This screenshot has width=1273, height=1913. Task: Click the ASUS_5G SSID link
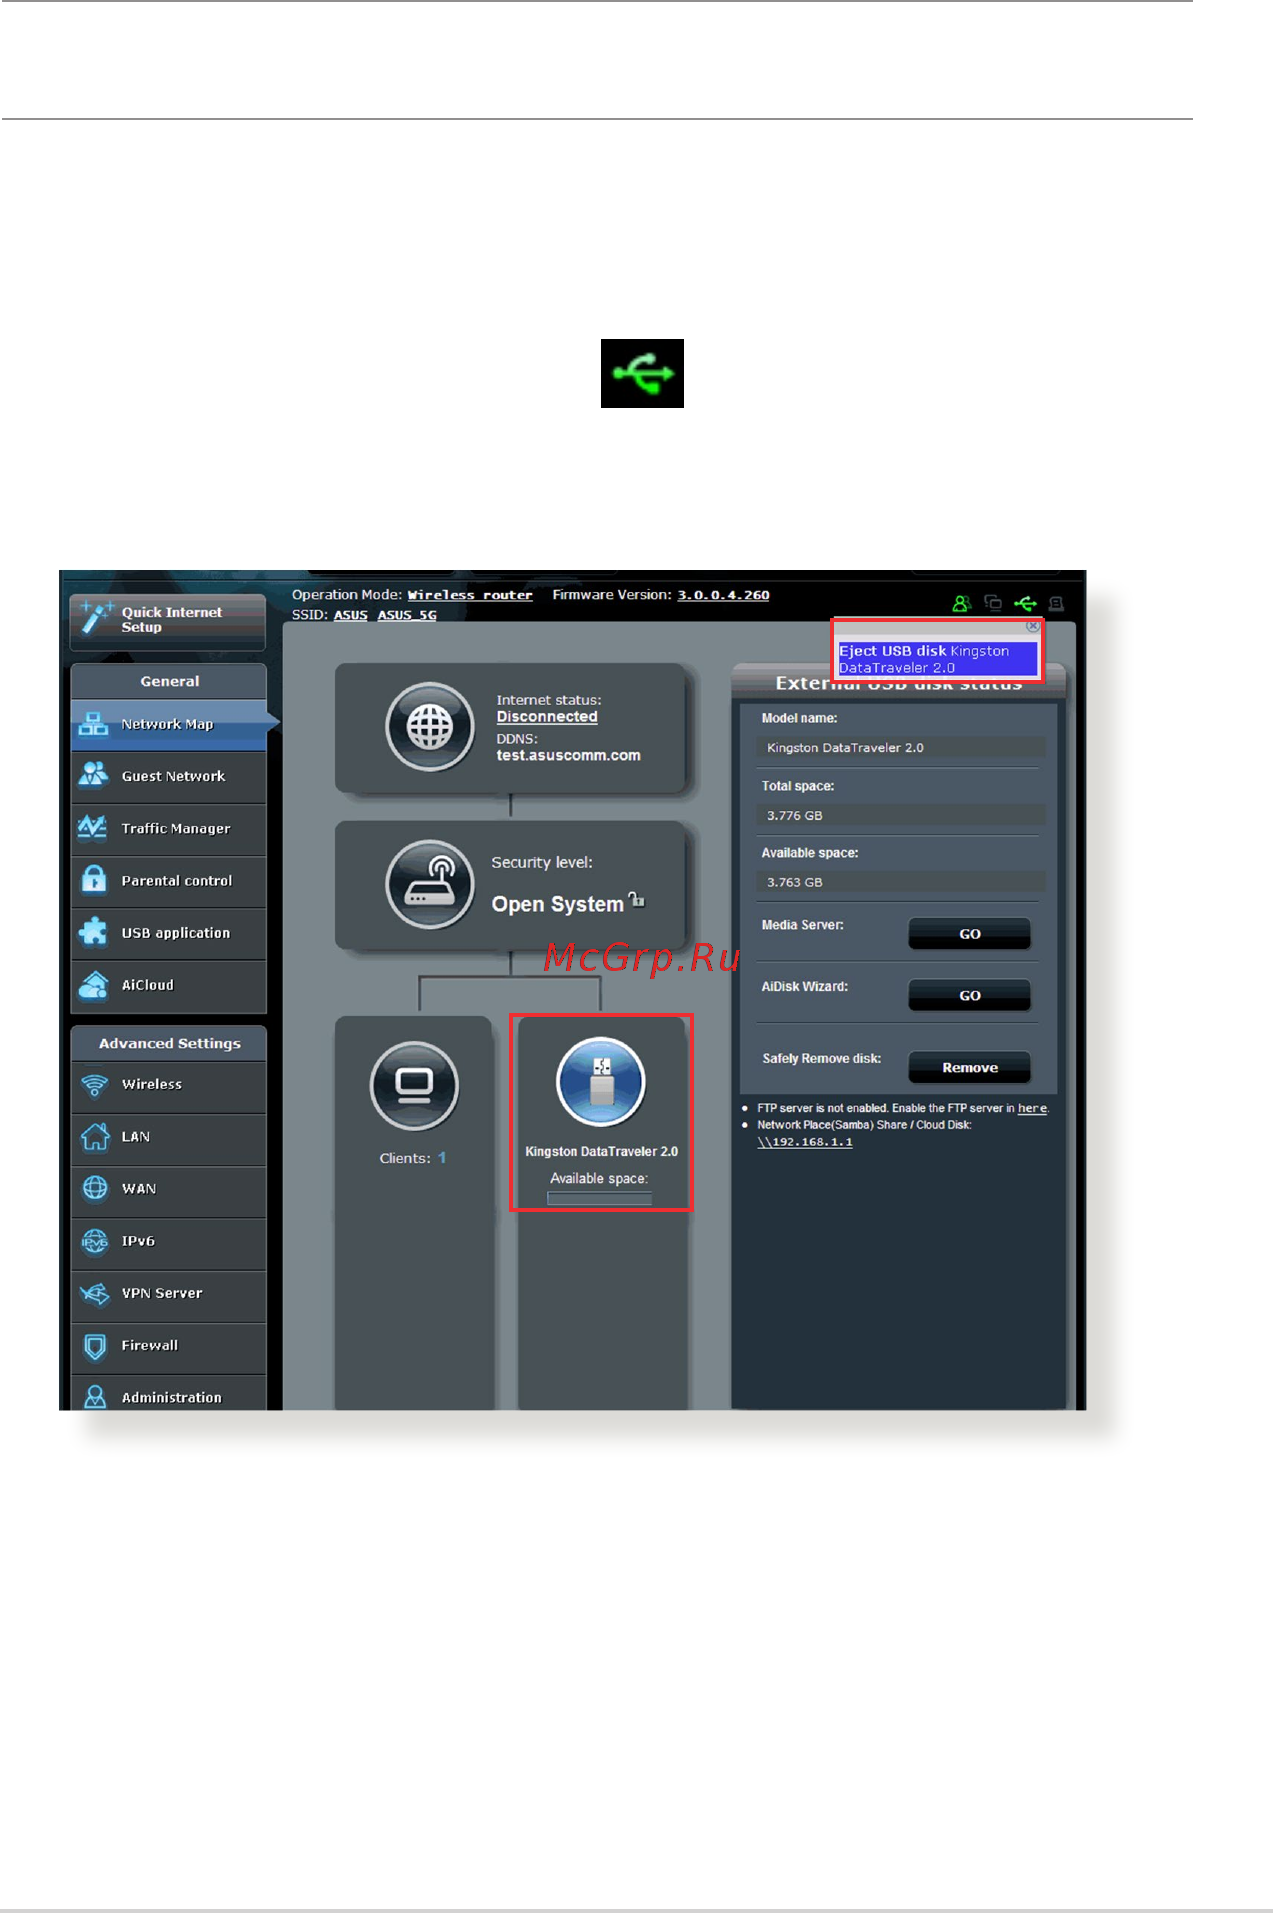point(407,615)
